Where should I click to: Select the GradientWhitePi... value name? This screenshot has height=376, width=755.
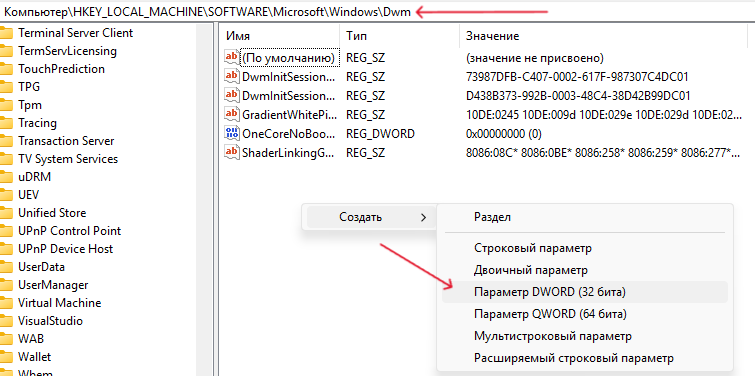(x=289, y=115)
